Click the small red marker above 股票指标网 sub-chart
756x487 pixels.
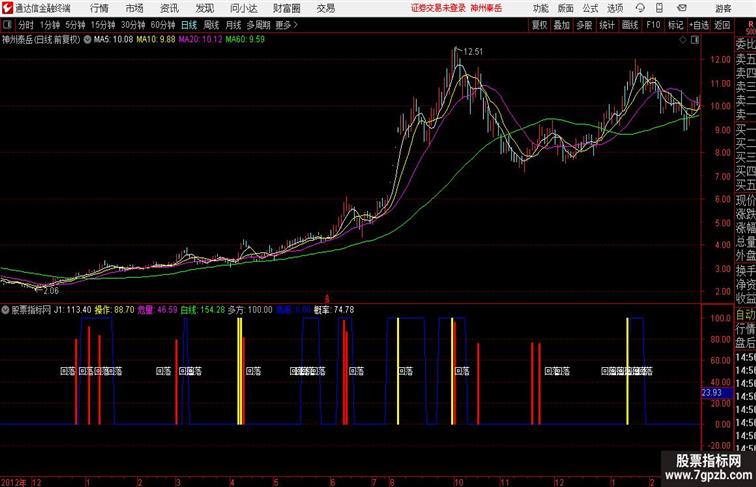pyautogui.click(x=326, y=299)
